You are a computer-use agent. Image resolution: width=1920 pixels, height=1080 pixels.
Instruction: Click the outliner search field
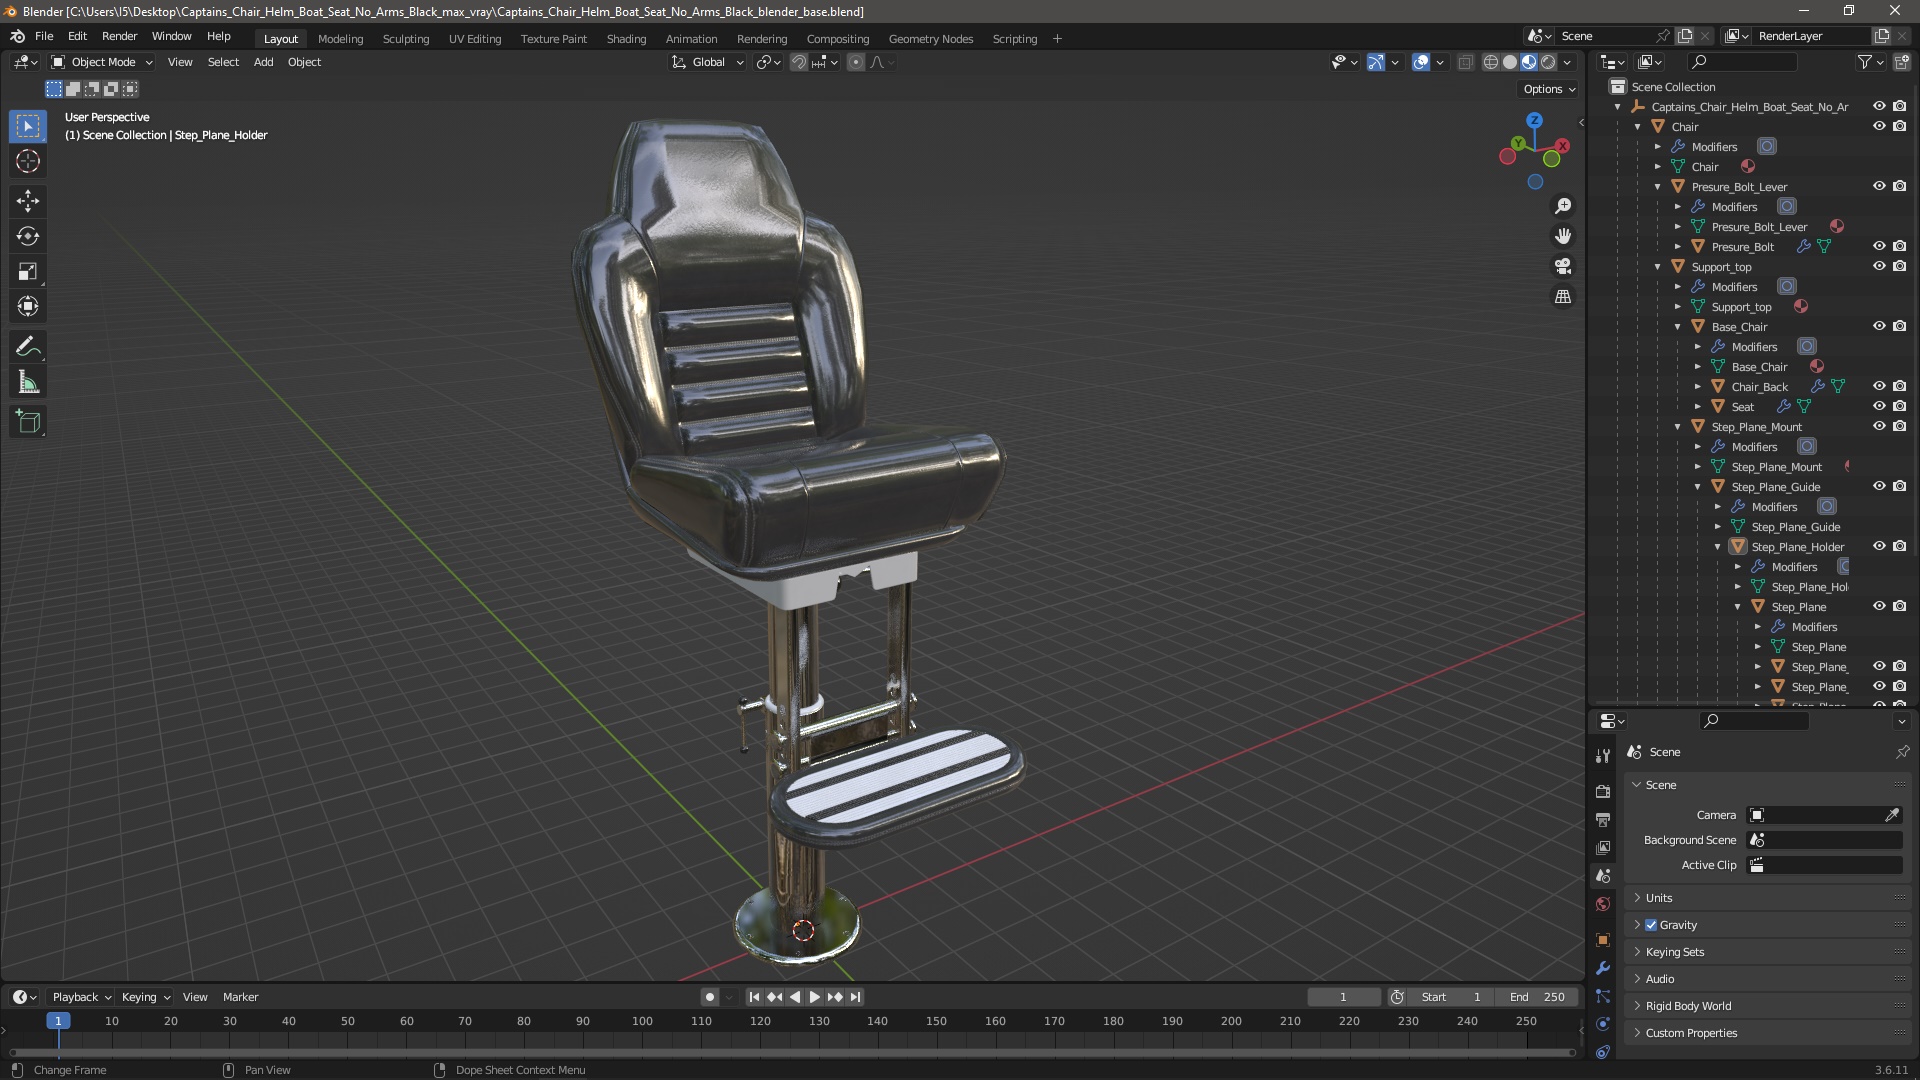[1740, 62]
